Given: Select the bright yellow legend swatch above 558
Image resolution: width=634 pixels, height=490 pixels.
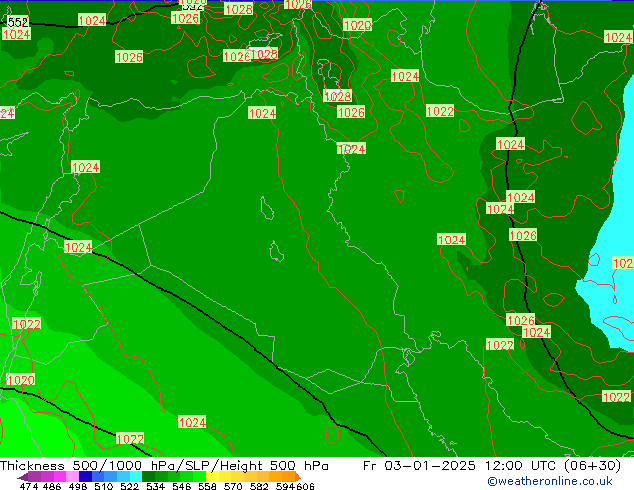Looking at the screenshot, I should 212,477.
